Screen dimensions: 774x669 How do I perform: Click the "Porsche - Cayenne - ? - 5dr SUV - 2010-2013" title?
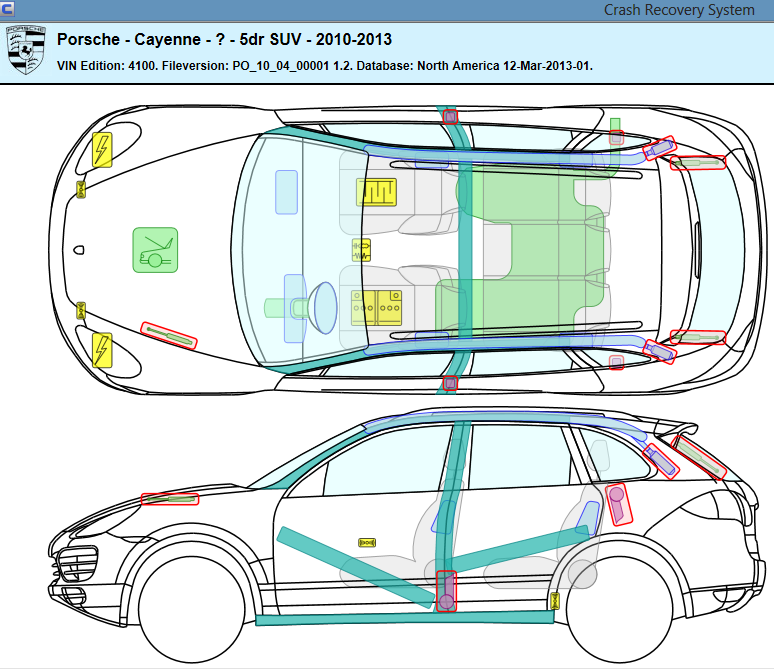pos(224,39)
